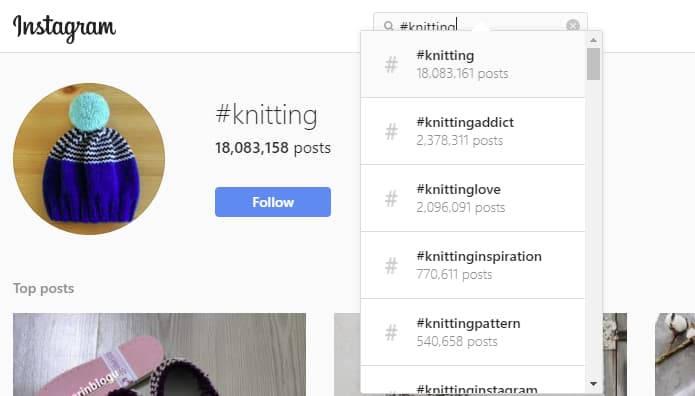Click hash icon beside #knittingaddict
This screenshot has width=695, height=396.
tap(391, 132)
